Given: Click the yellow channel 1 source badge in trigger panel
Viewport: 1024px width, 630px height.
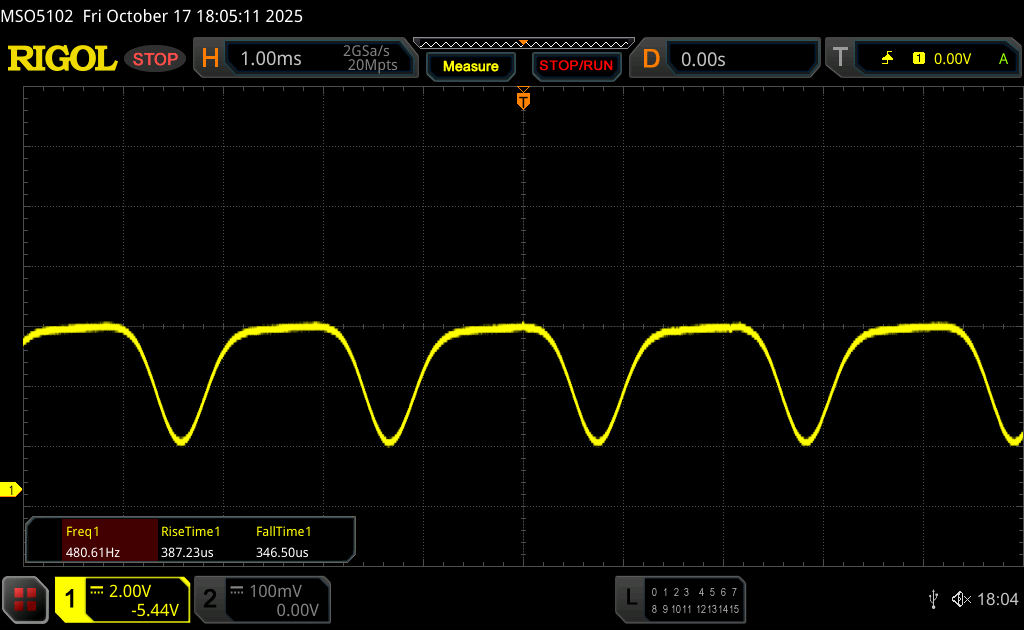Looking at the screenshot, I should [918, 59].
